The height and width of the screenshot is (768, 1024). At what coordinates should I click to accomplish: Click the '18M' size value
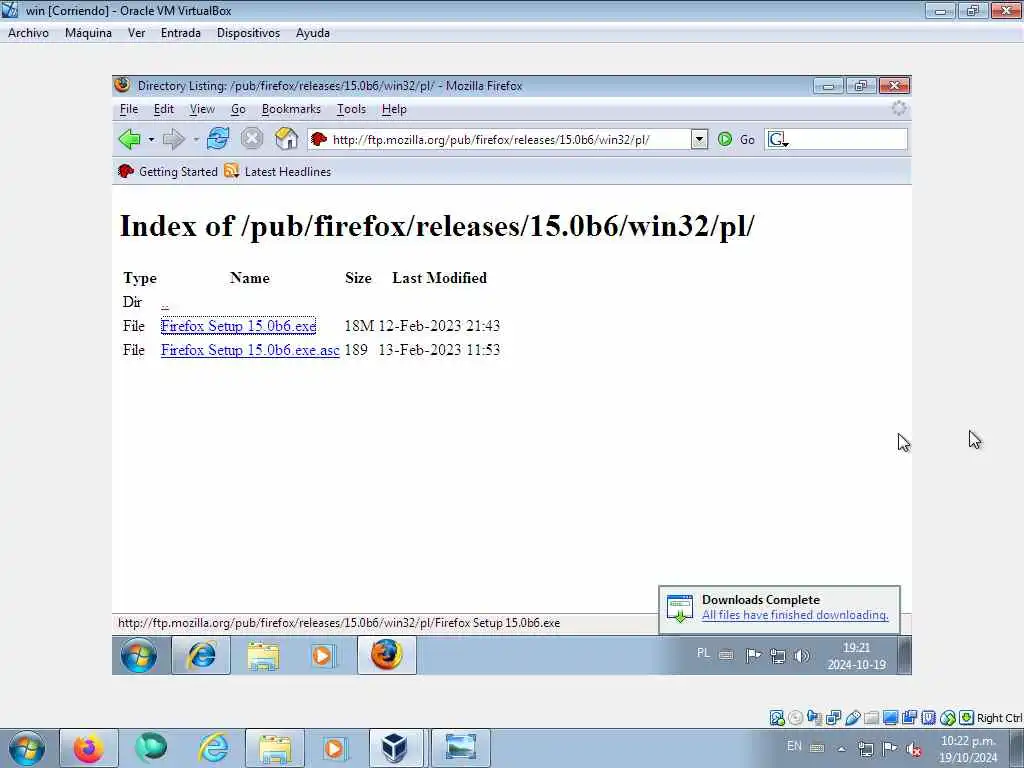[x=359, y=326]
